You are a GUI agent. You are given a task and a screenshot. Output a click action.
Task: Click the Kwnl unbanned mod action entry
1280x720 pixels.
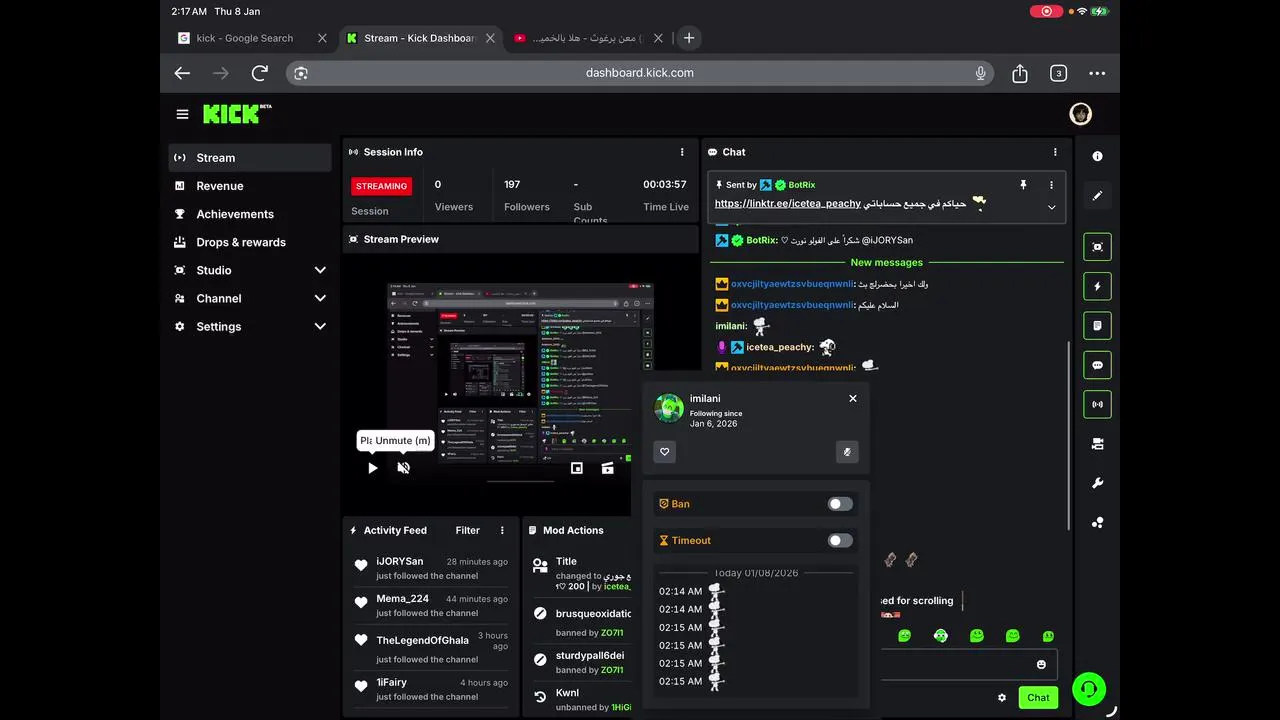click(582, 700)
